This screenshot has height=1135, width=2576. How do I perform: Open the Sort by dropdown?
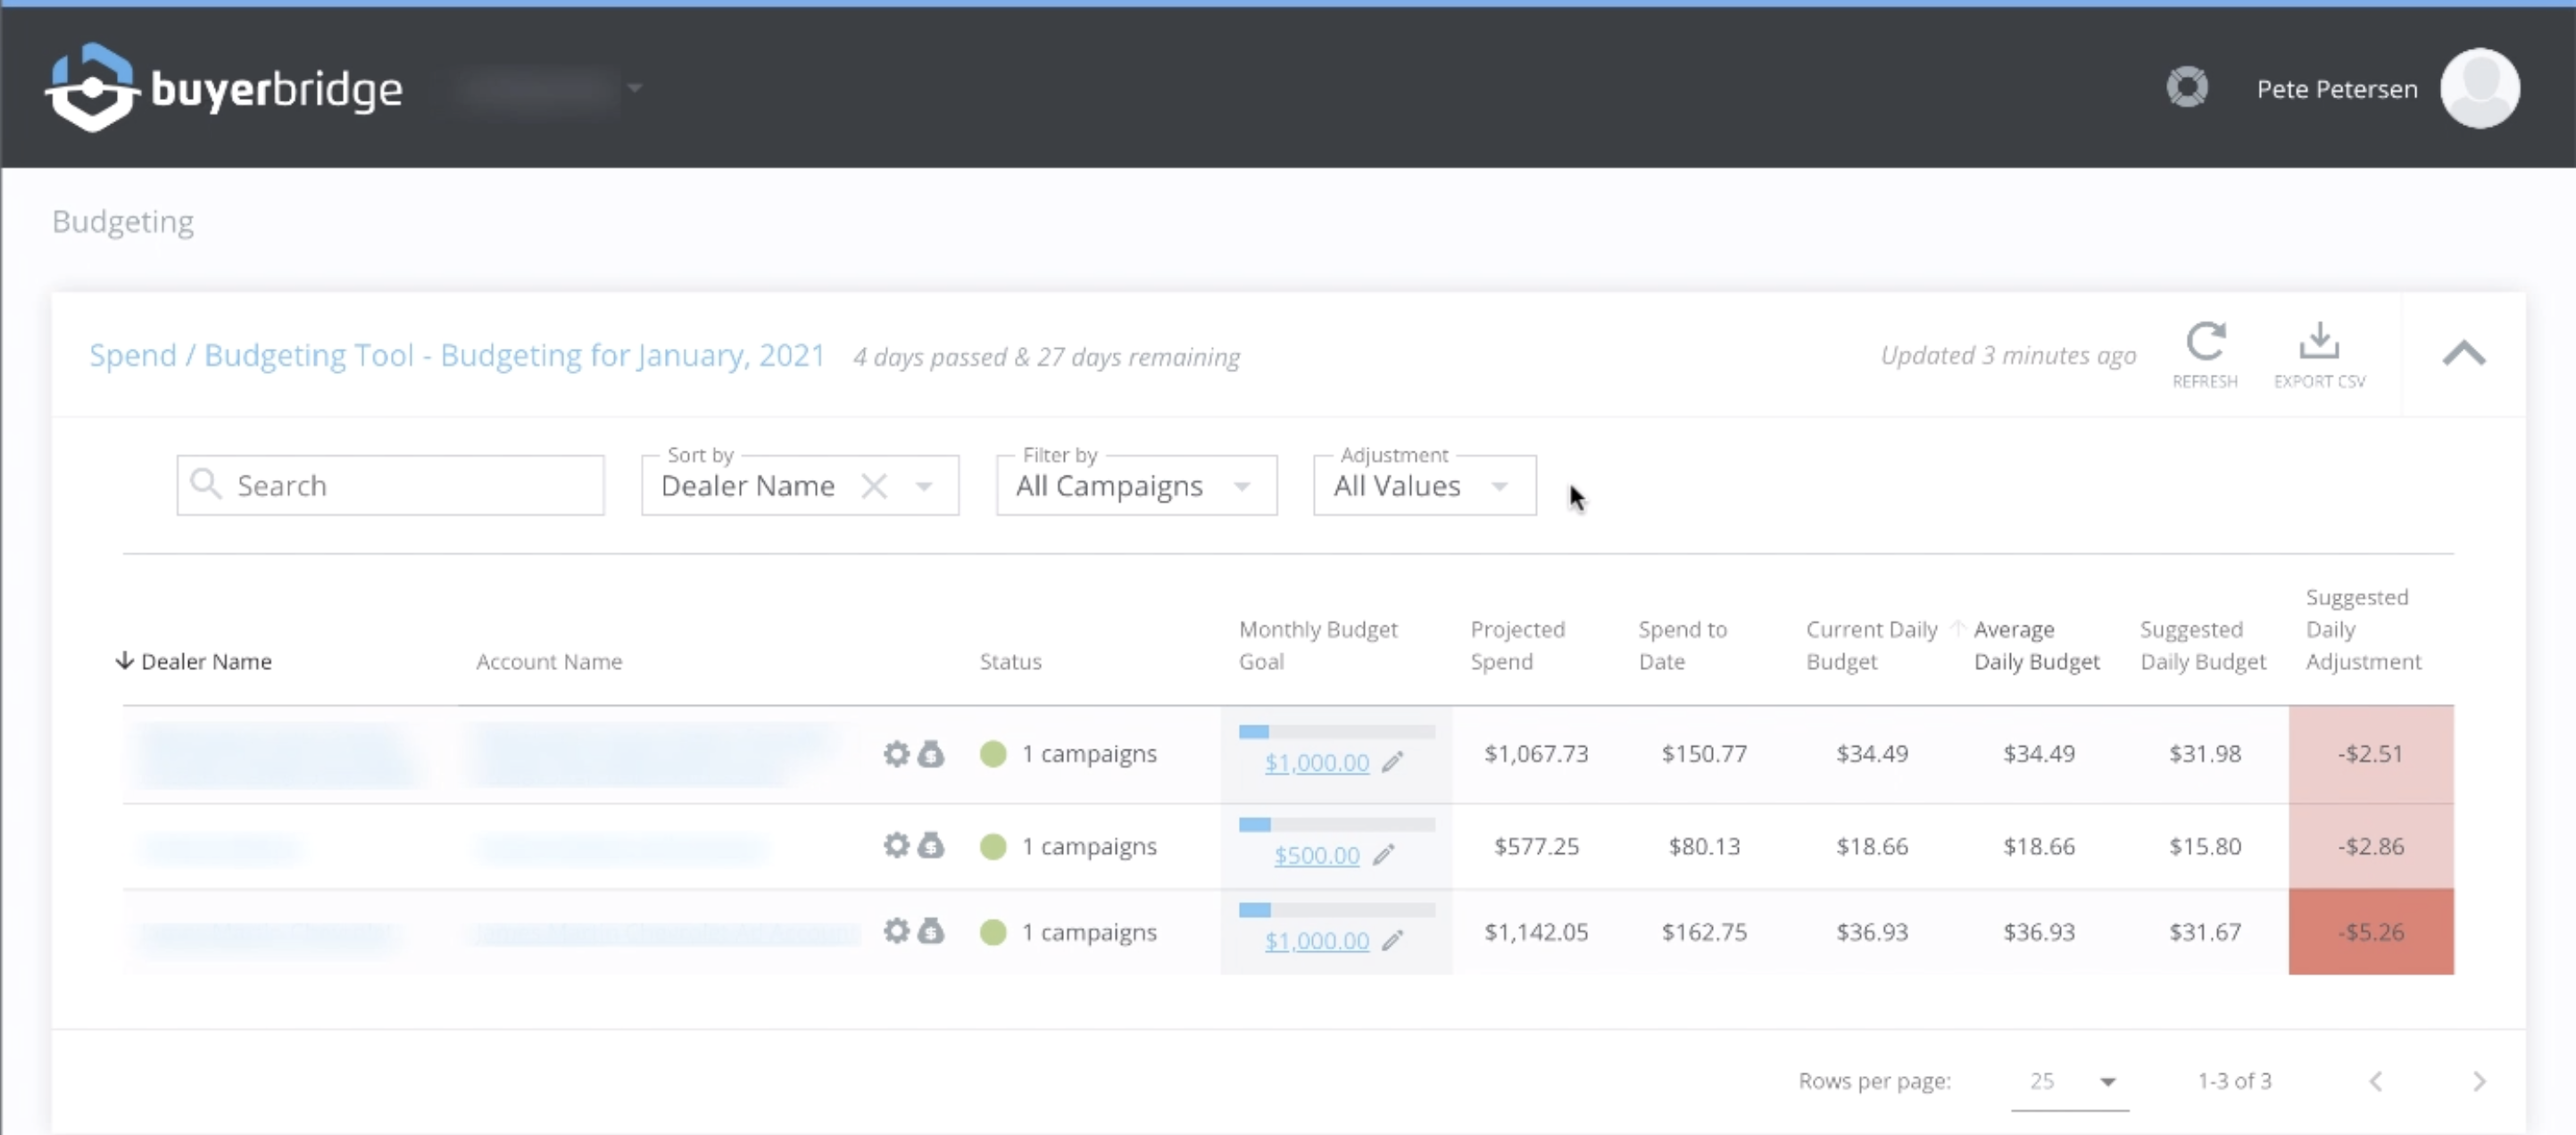[x=924, y=486]
